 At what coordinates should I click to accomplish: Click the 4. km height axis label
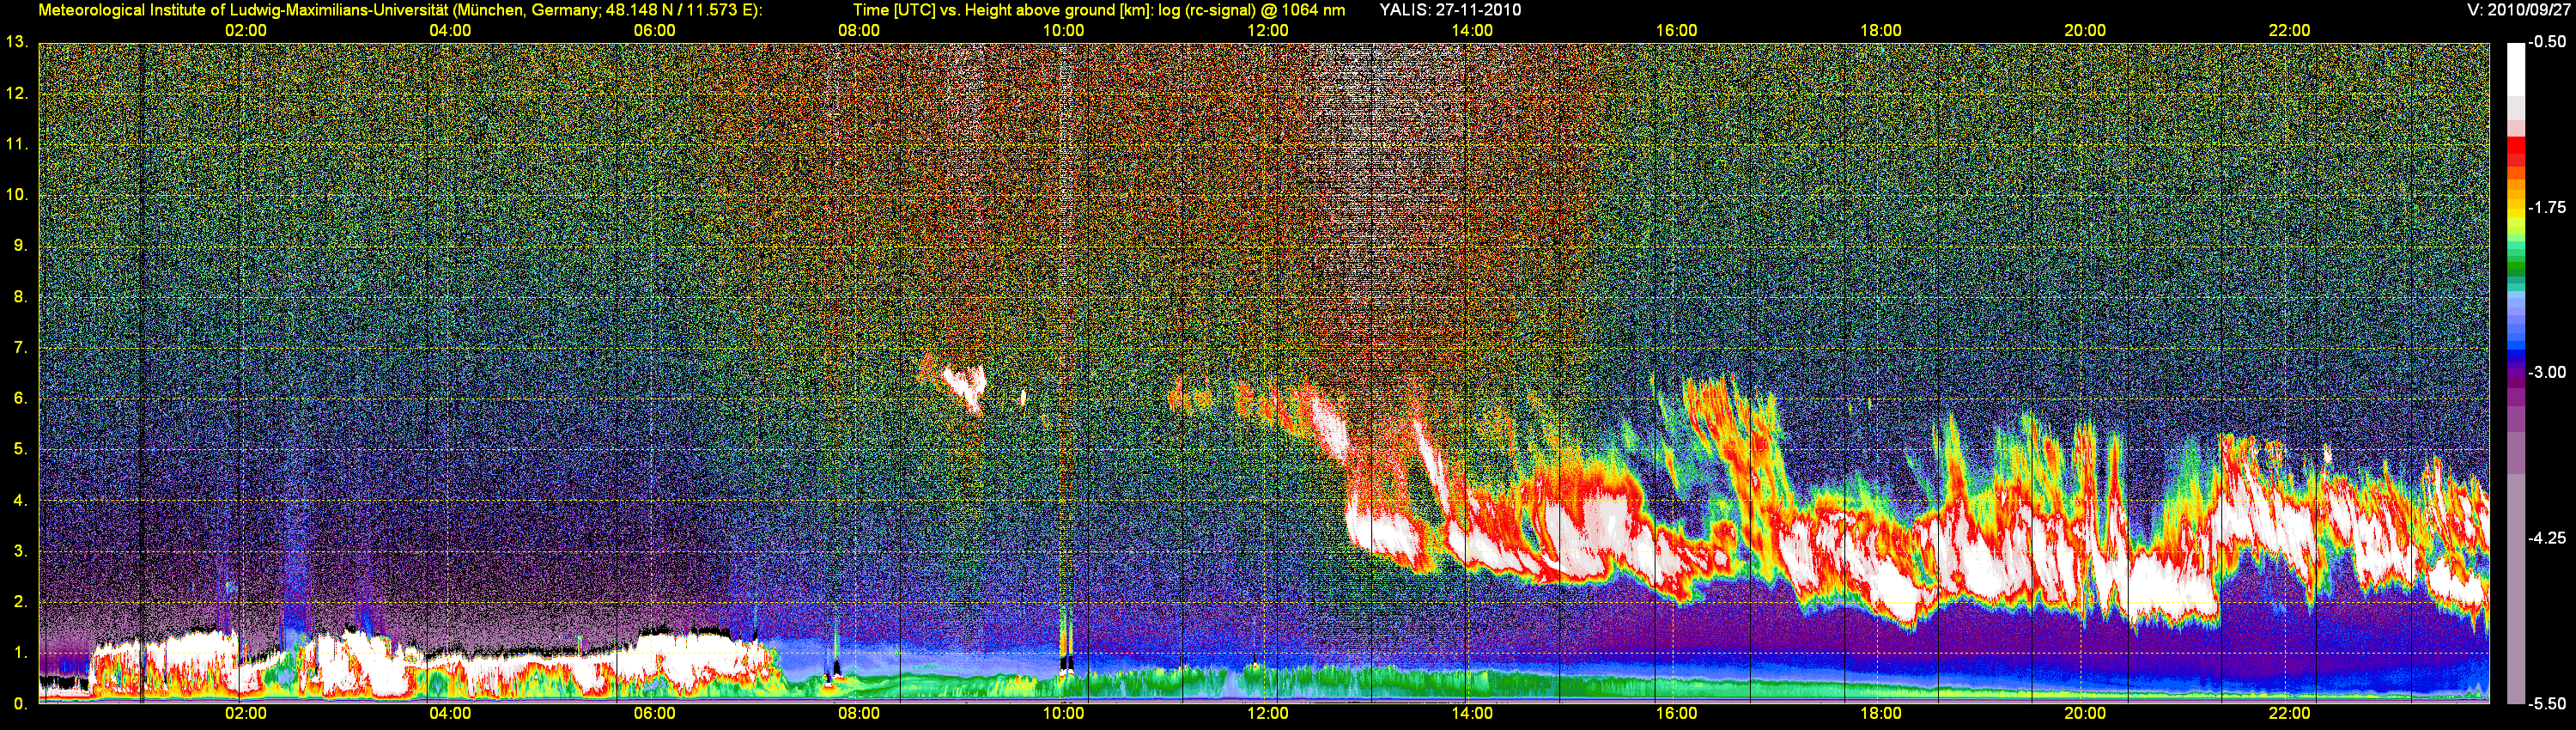21,500
